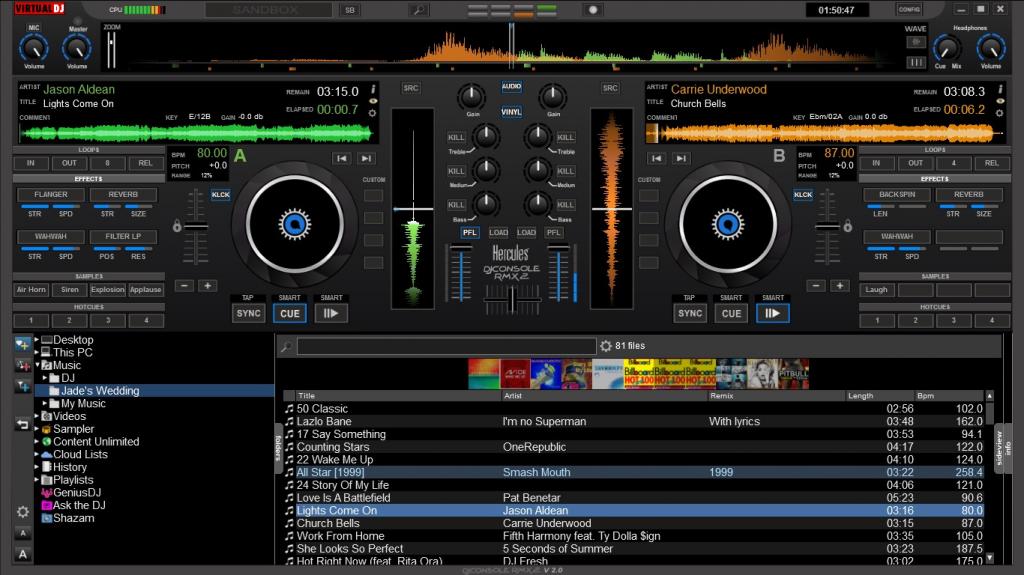Screen dimensions: 1024x575
Task: Open the sideview info side tab
Action: point(1002,448)
